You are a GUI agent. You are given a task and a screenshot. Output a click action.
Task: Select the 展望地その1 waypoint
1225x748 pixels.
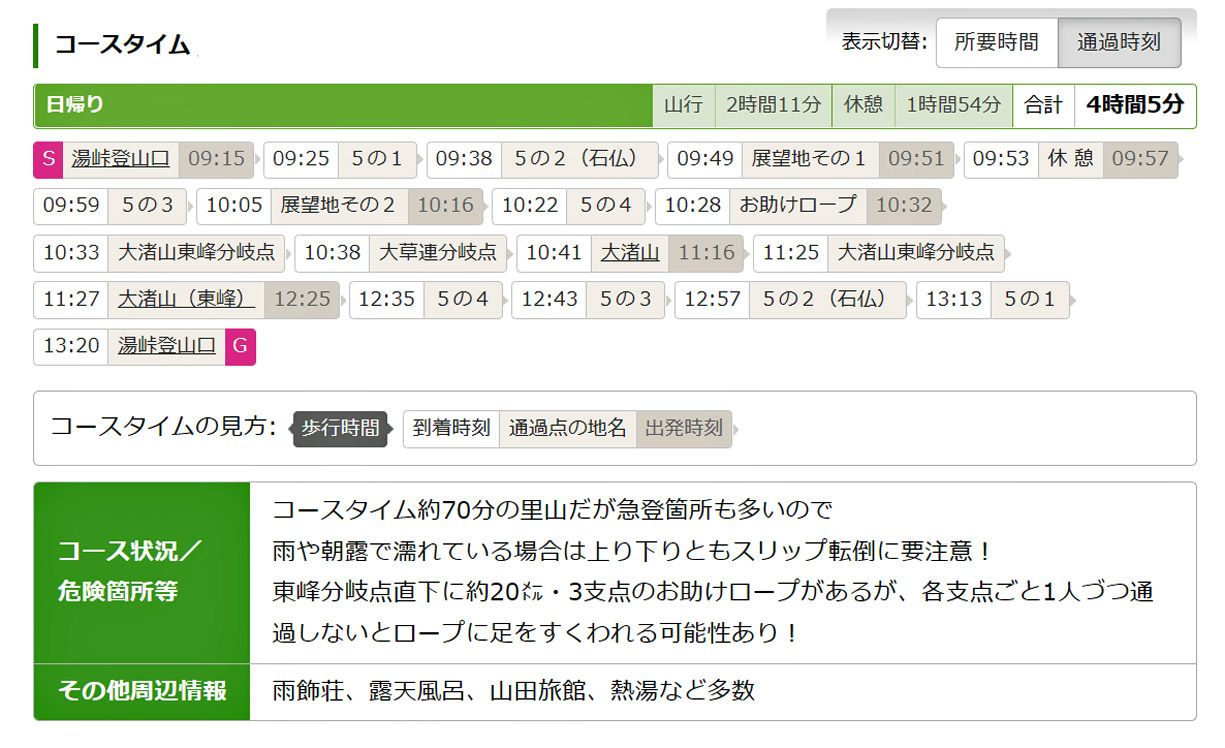pos(809,159)
